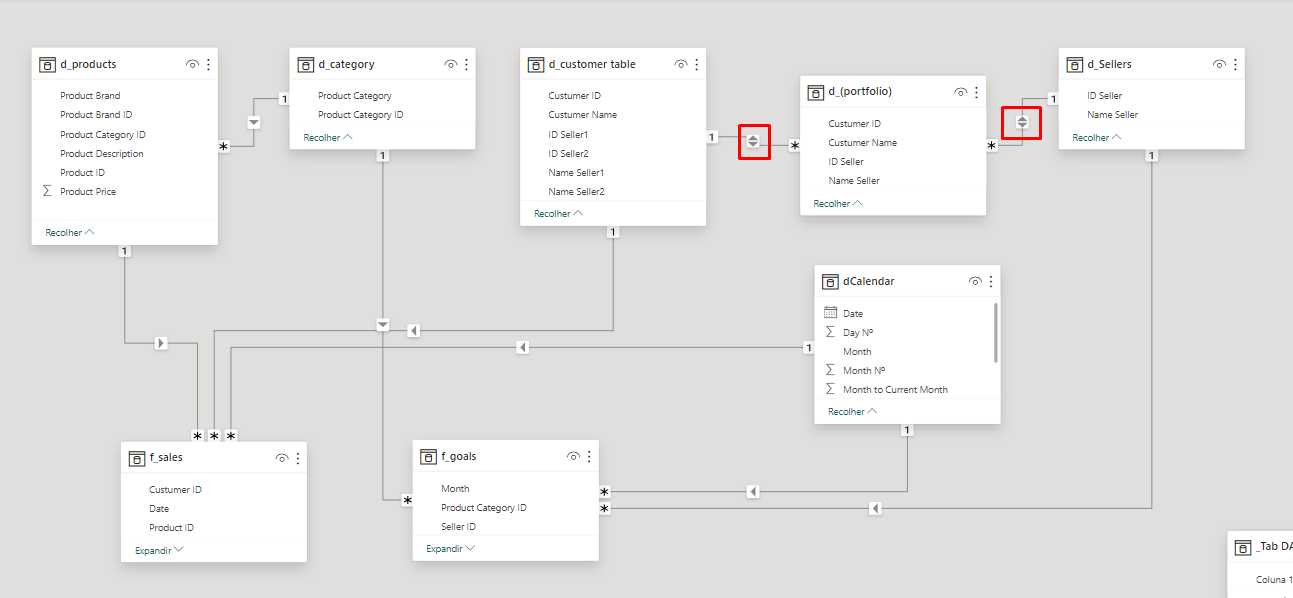Select filter arrow on d_customer to f_sales line
This screenshot has height=598, width=1293.
pos(413,330)
